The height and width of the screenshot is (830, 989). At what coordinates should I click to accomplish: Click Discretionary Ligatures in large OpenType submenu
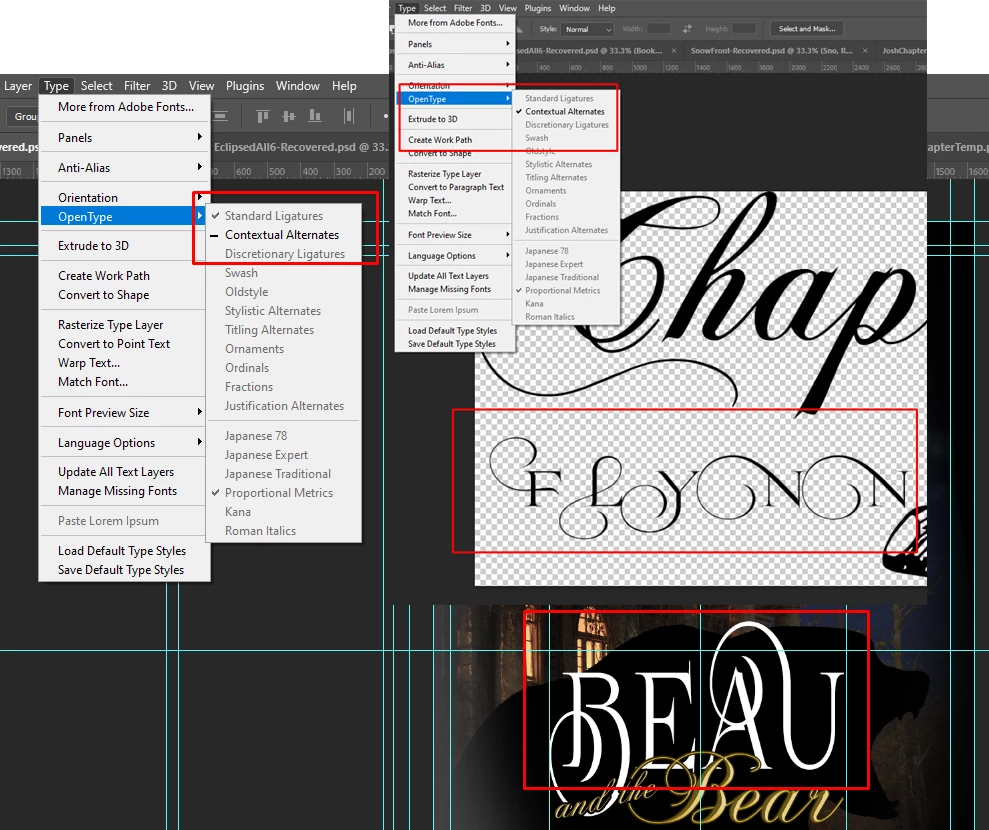click(x=283, y=254)
